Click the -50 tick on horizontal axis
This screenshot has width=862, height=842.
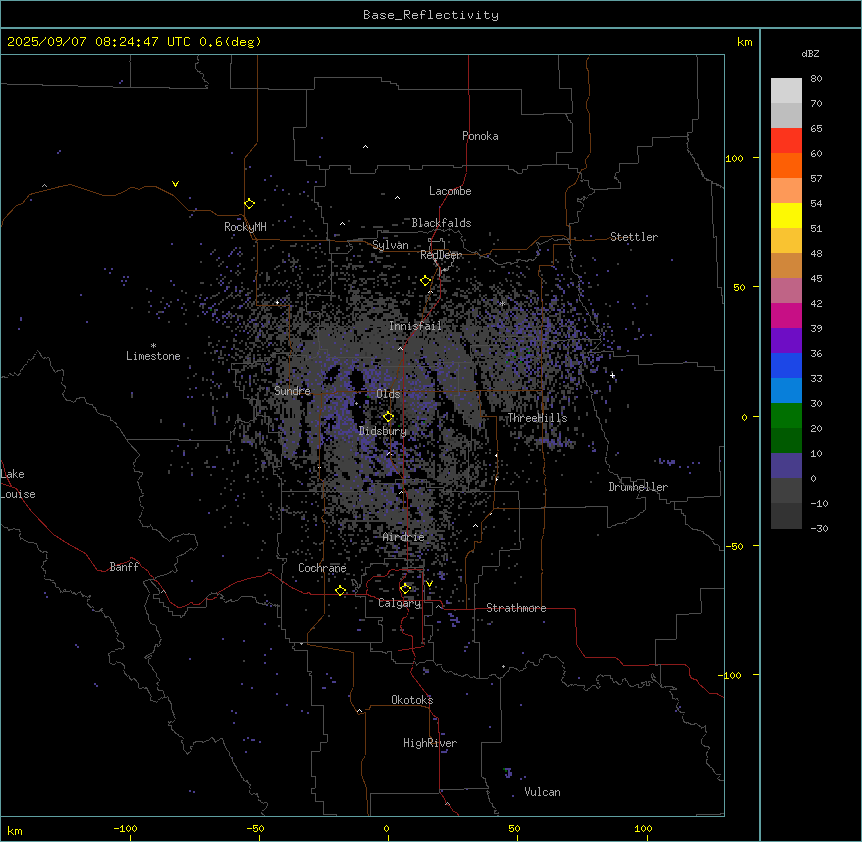pos(255,828)
